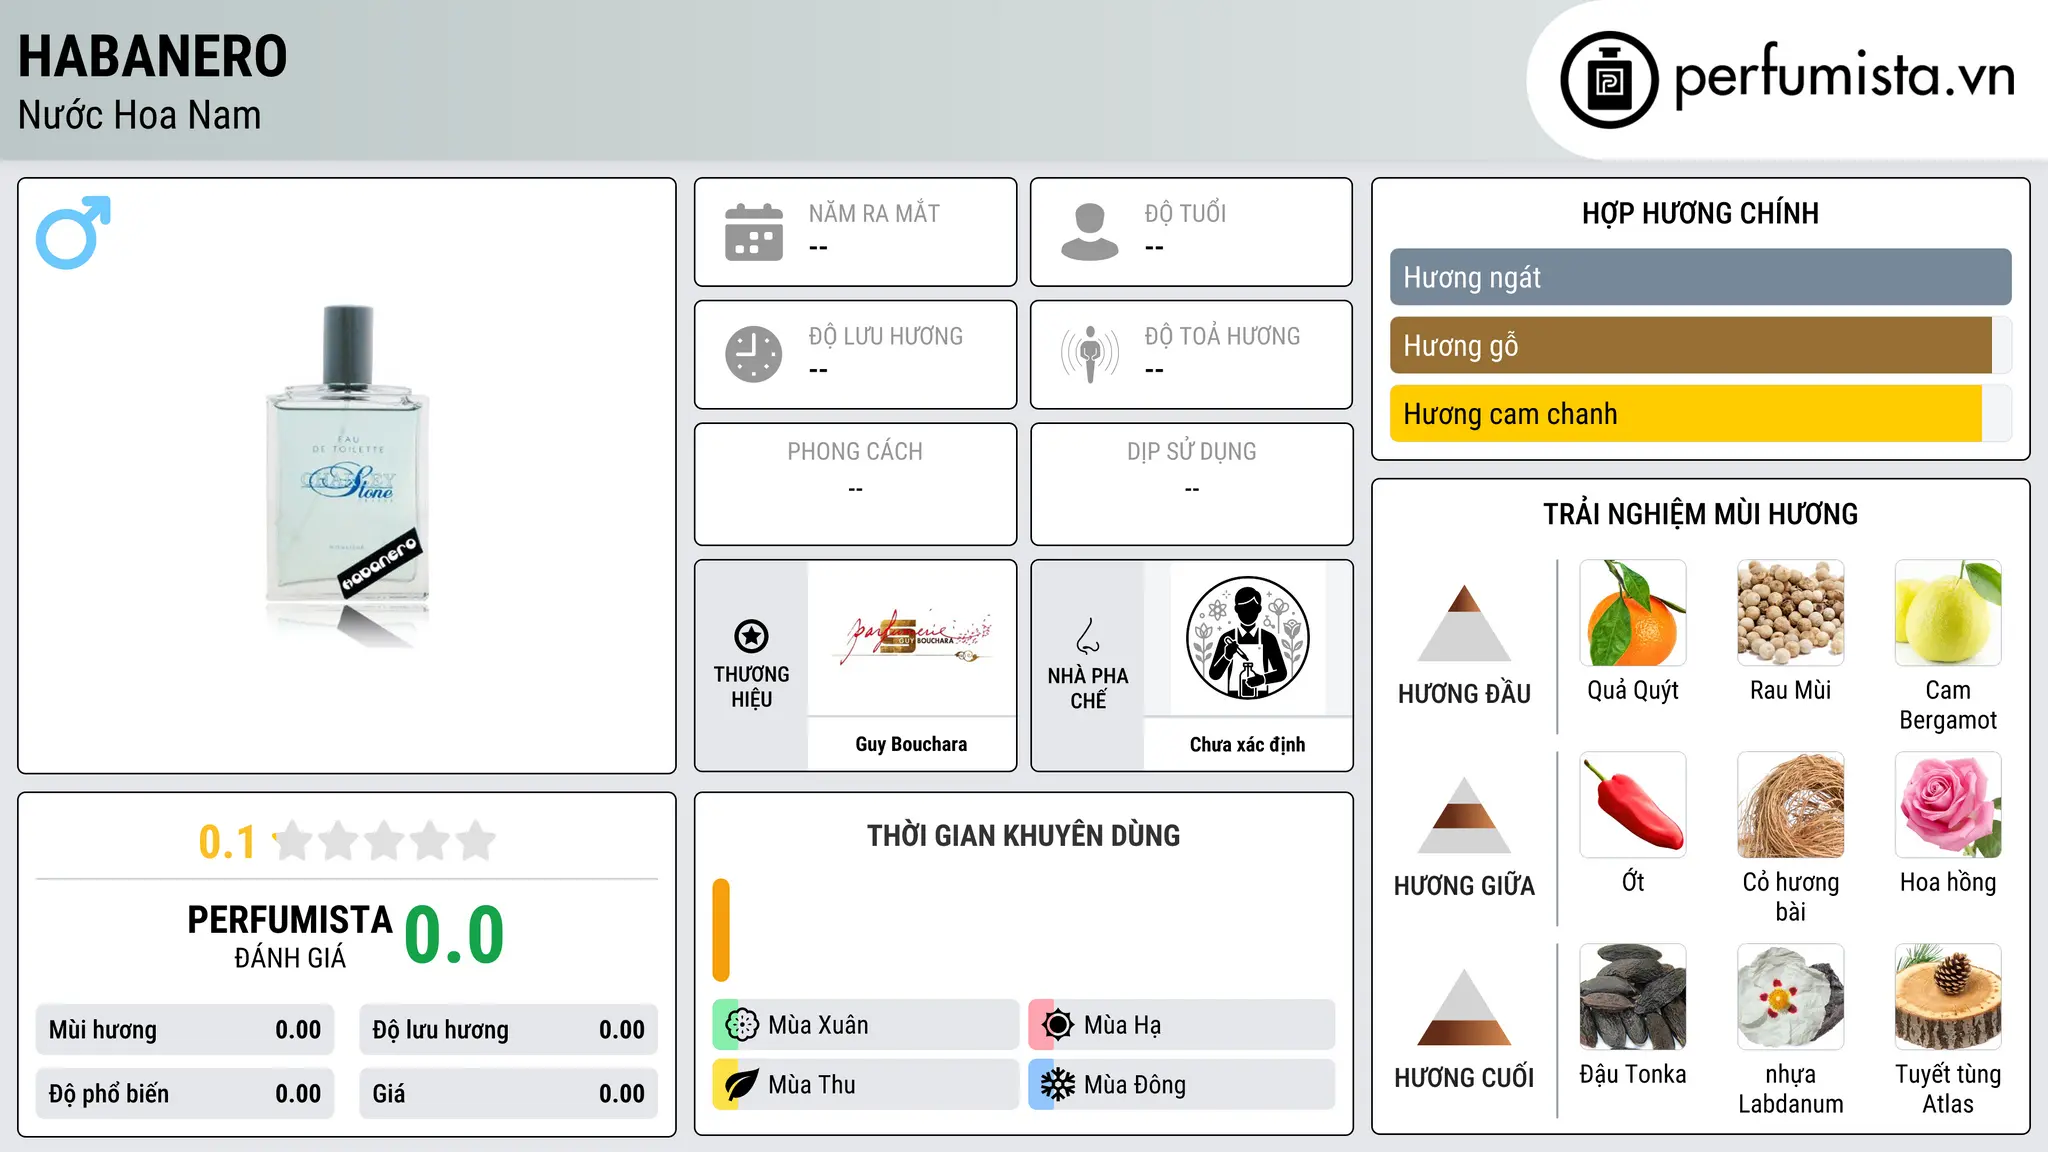2048x1152 pixels.
Task: Click the Hương cuối pyramid icon
Action: 1464,1006
